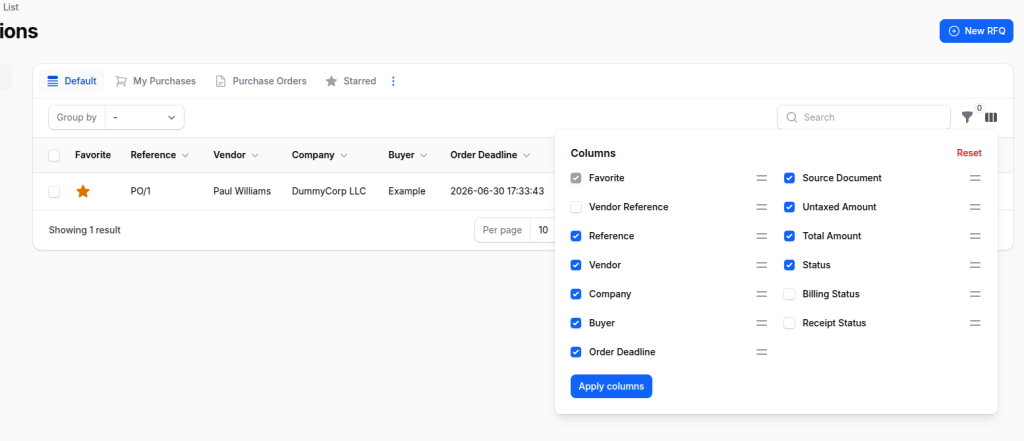Image resolution: width=1024 pixels, height=441 pixels.
Task: Click the Source Document drag handle
Action: tap(975, 178)
